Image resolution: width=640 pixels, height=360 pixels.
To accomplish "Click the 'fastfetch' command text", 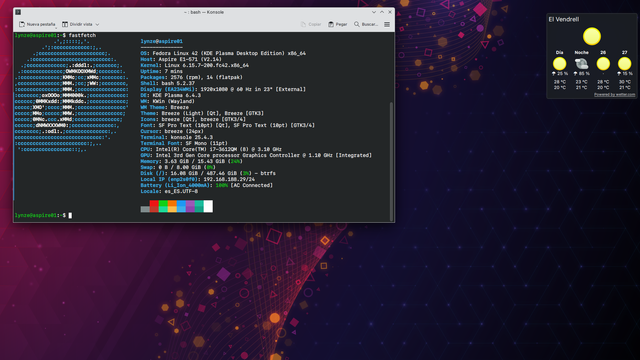I will [x=82, y=36].
